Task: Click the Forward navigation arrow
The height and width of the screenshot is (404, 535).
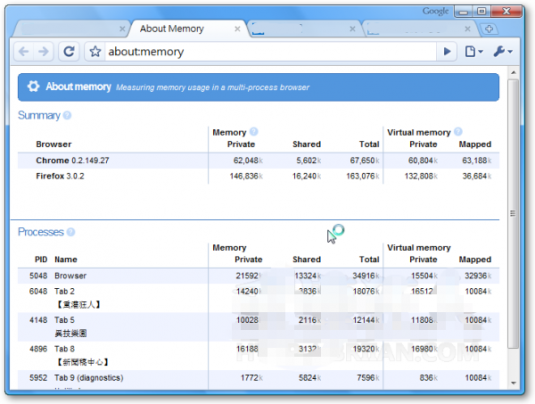Action: tap(43, 52)
